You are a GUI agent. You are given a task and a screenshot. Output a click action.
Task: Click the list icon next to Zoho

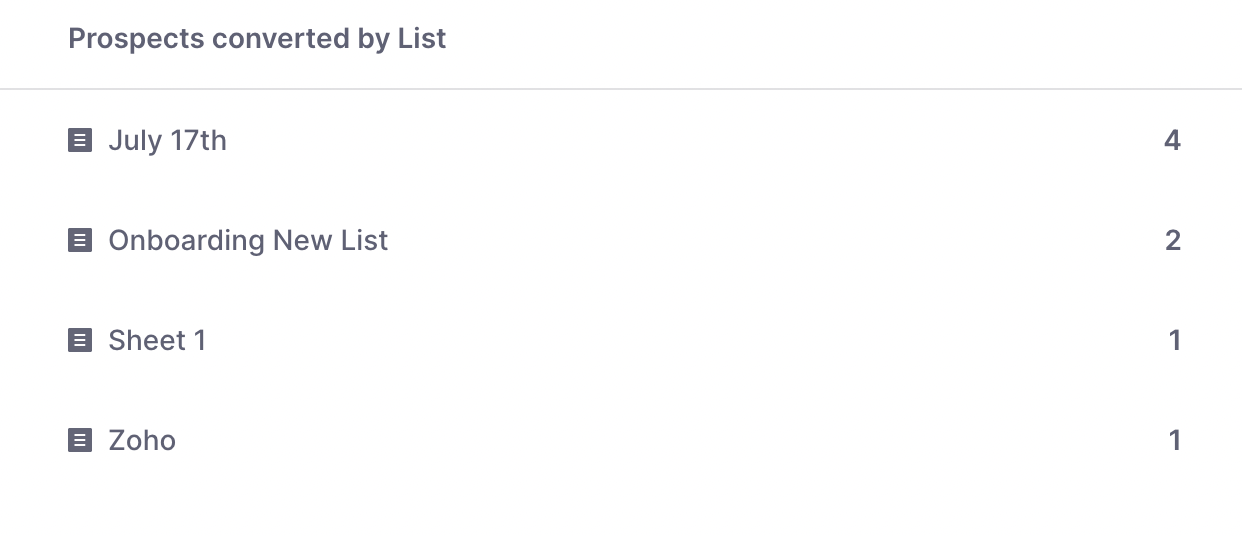pyautogui.click(x=80, y=440)
